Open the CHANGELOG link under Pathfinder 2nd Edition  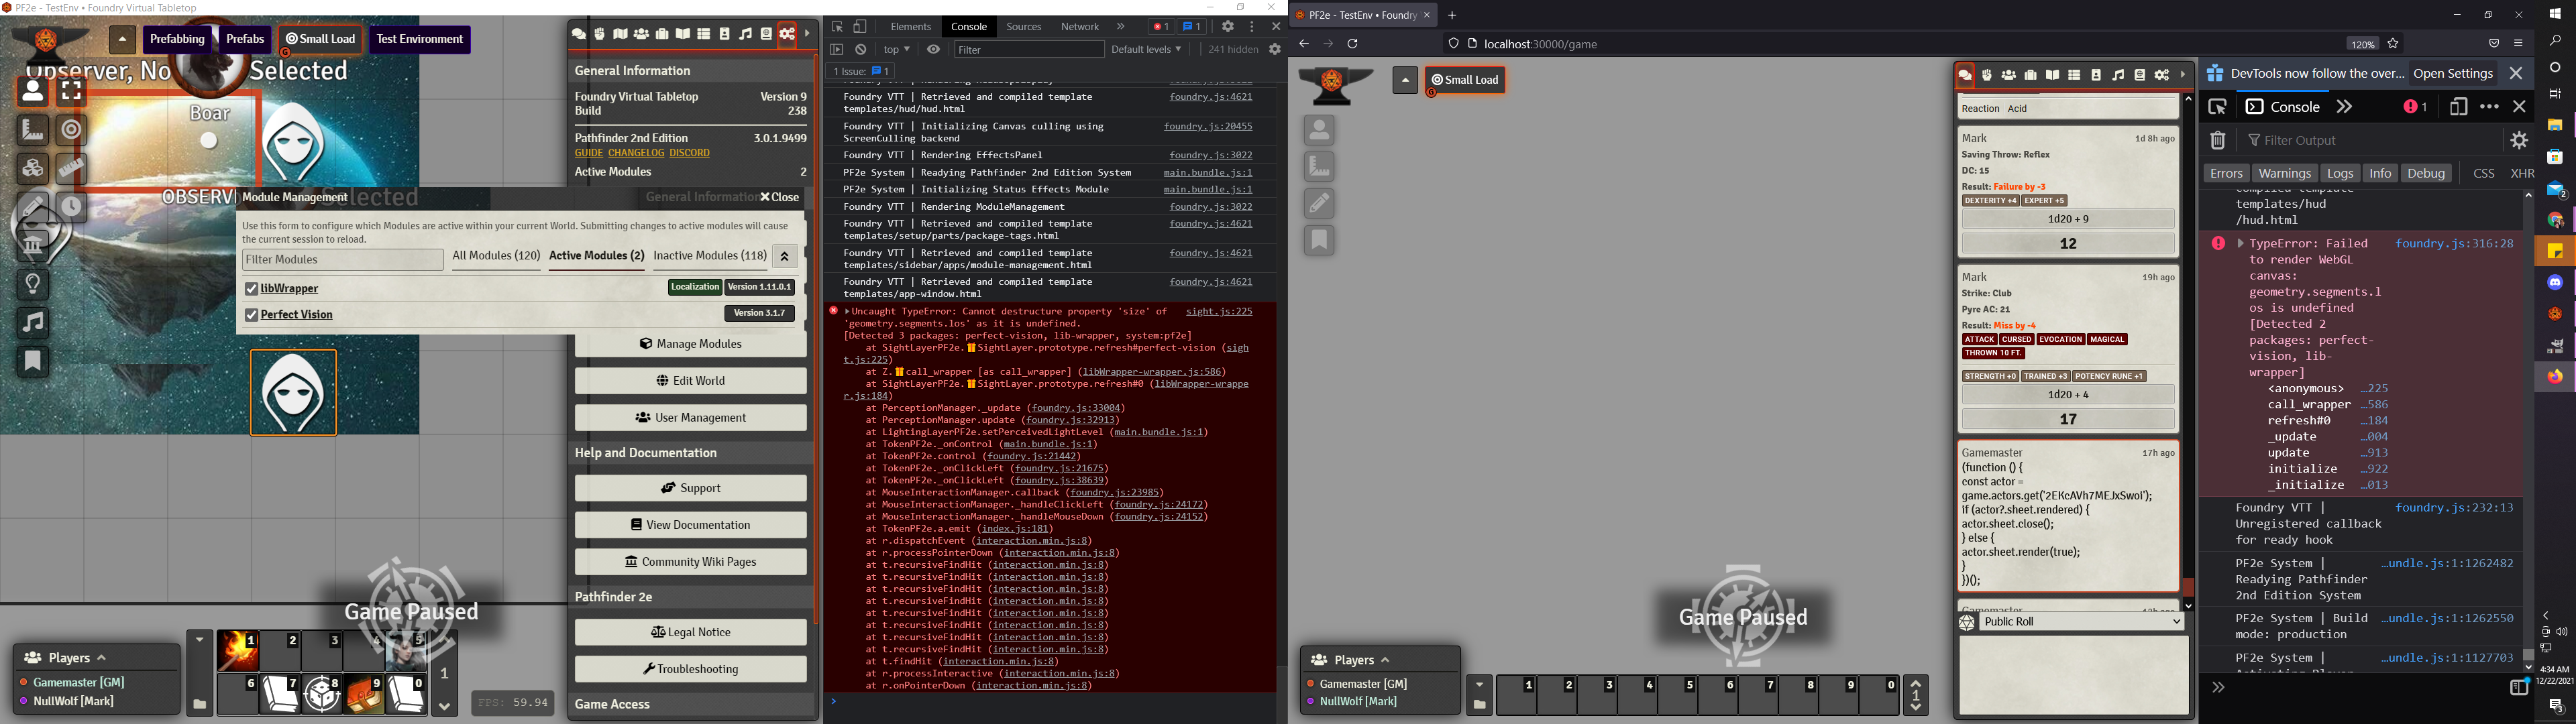tap(636, 152)
